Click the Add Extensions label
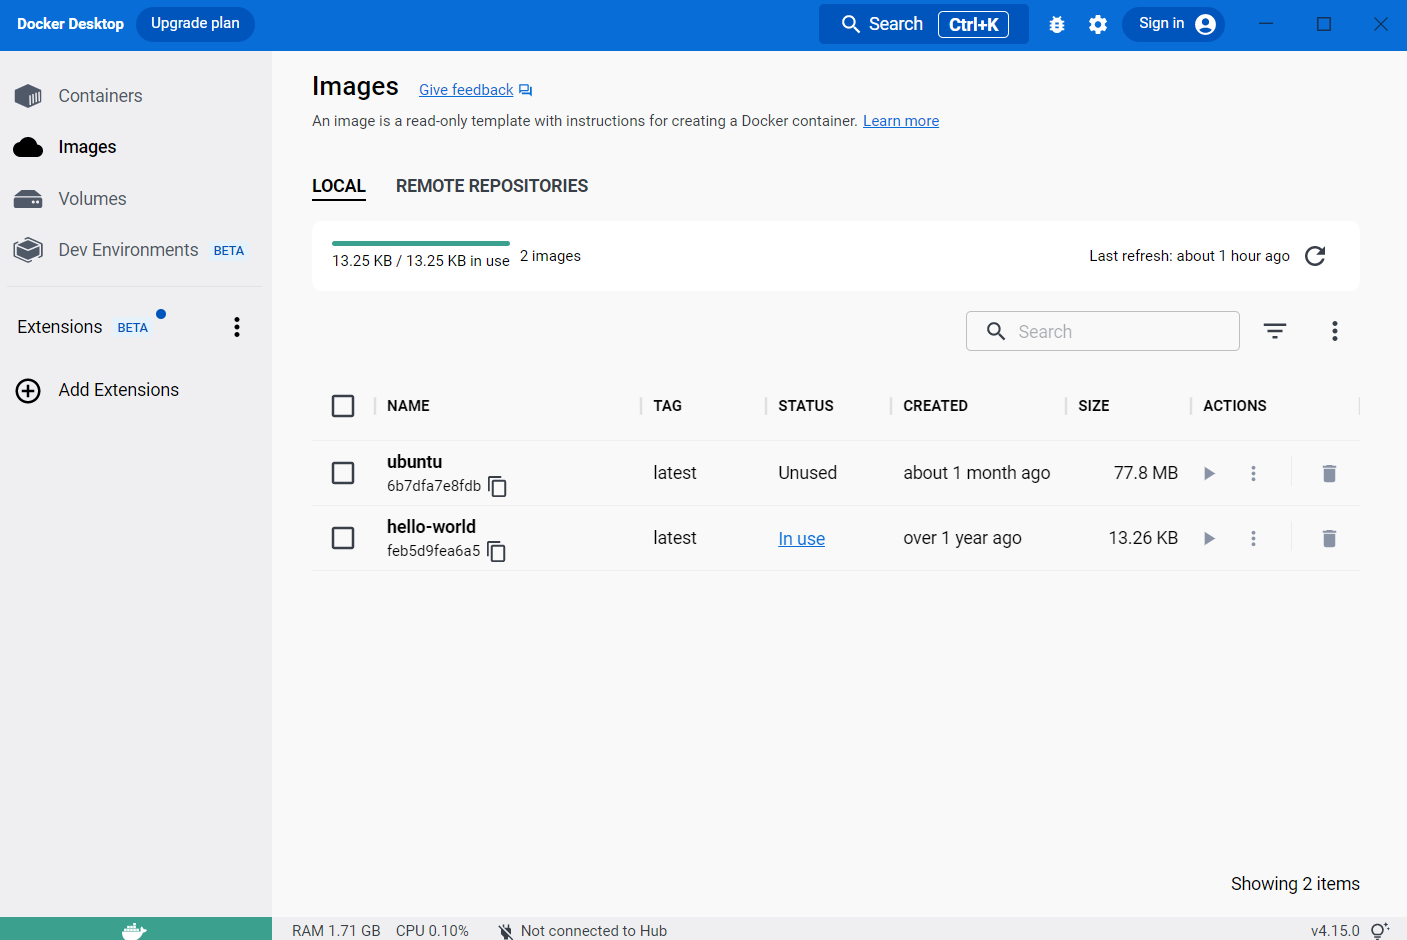This screenshot has width=1407, height=940. 118,390
